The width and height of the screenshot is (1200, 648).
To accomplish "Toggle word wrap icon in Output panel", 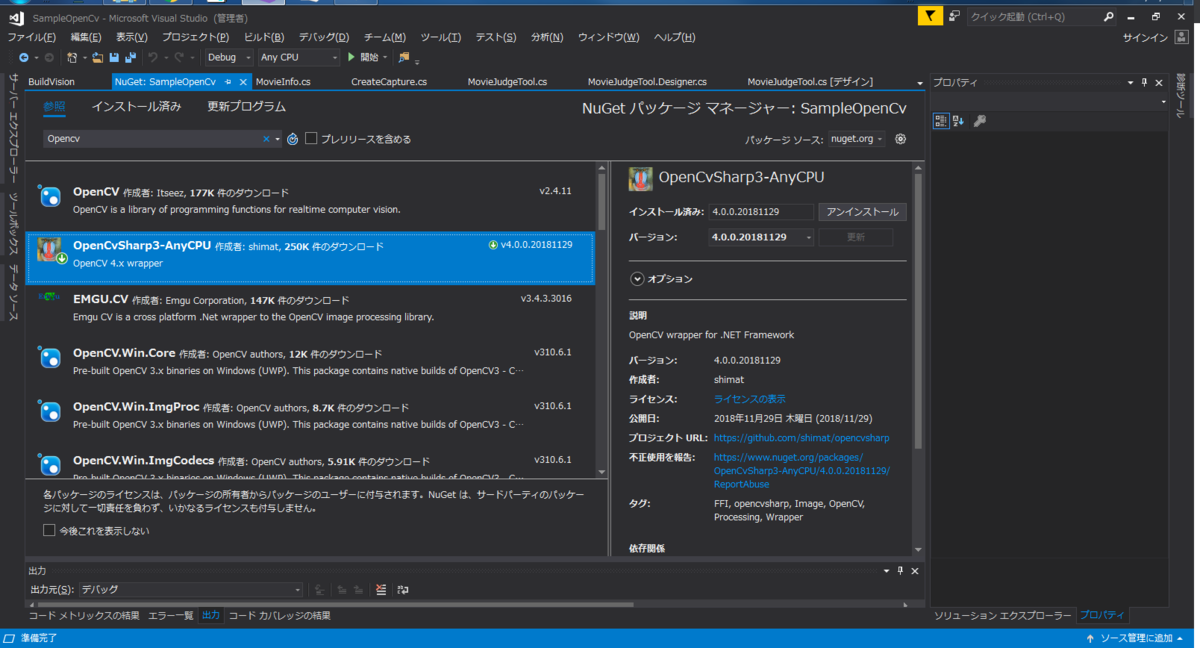I will coord(403,590).
